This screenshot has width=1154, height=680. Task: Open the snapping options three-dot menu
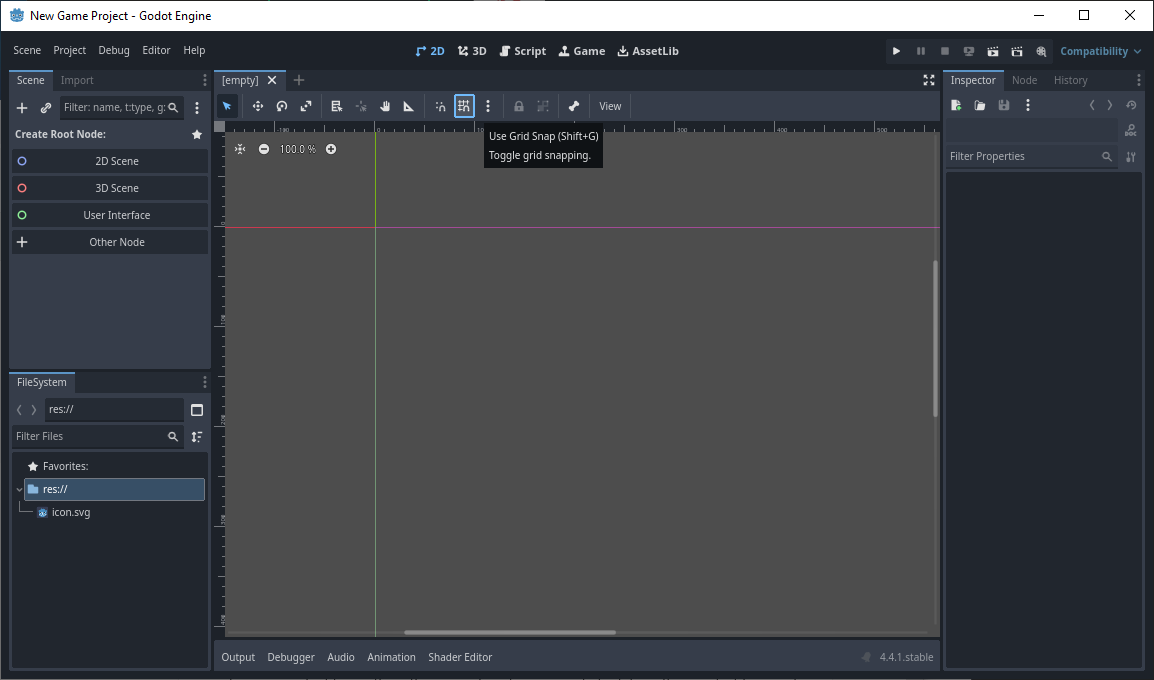pyautogui.click(x=488, y=106)
